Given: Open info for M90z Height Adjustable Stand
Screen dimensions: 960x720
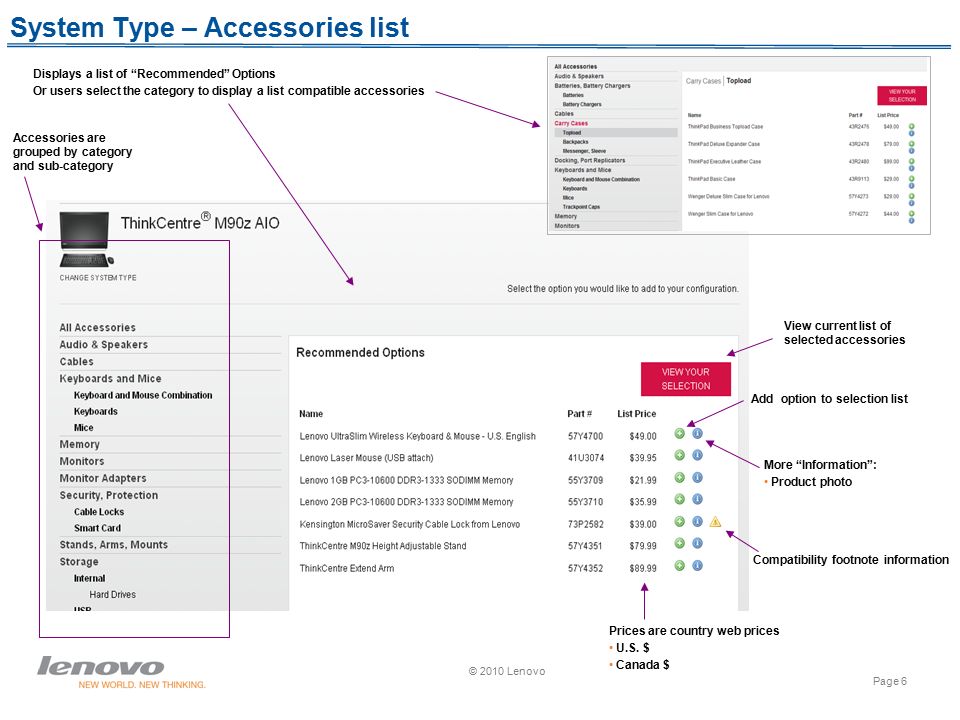Looking at the screenshot, I should click(697, 543).
